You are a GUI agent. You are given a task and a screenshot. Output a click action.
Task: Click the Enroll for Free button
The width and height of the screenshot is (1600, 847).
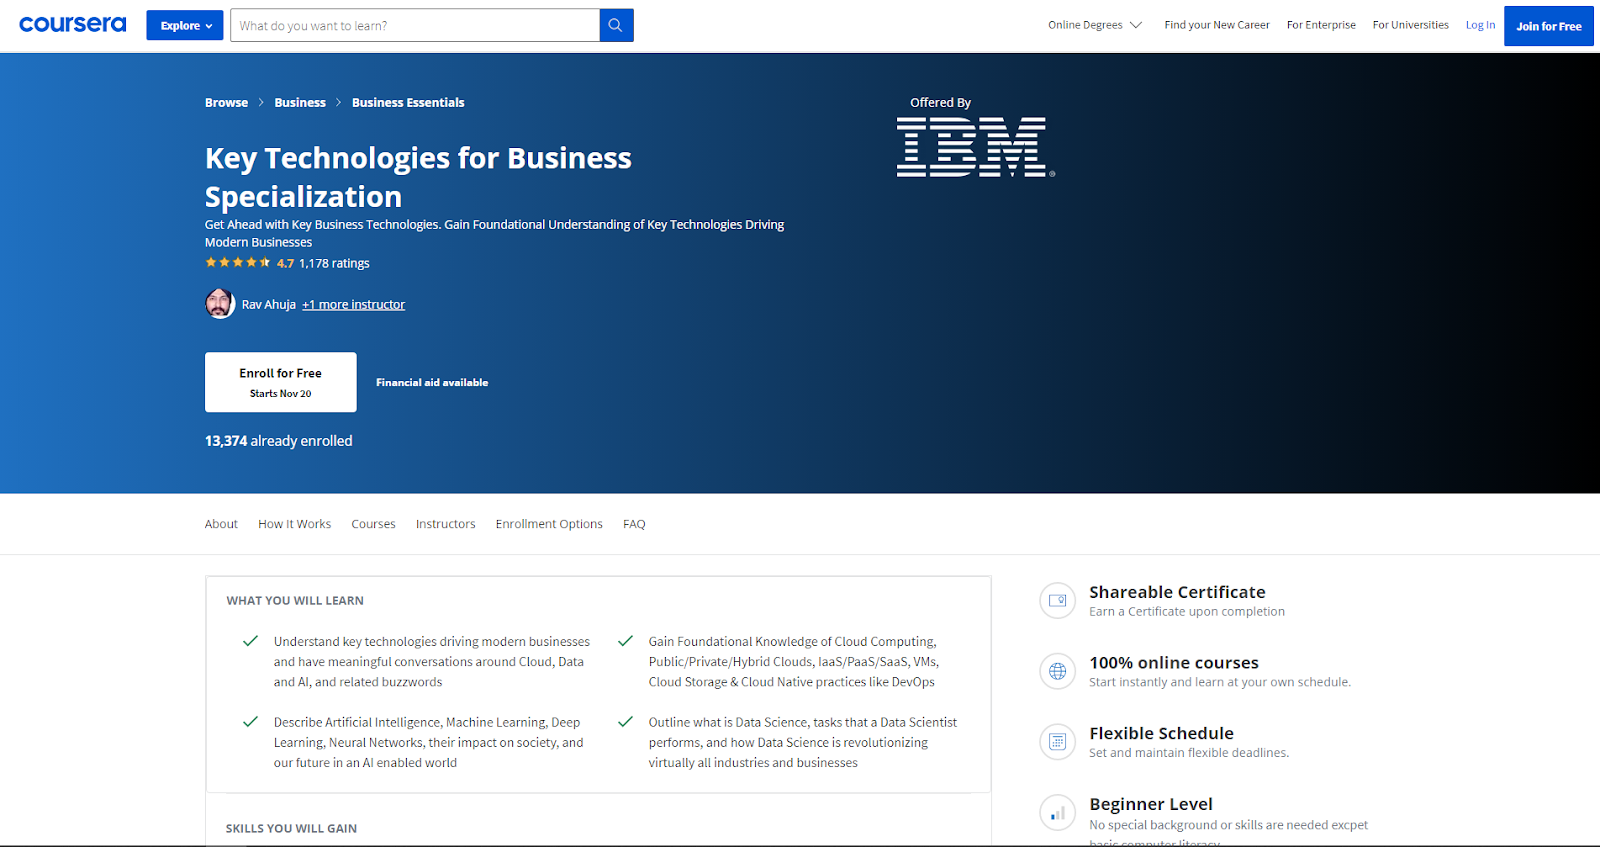coord(281,382)
